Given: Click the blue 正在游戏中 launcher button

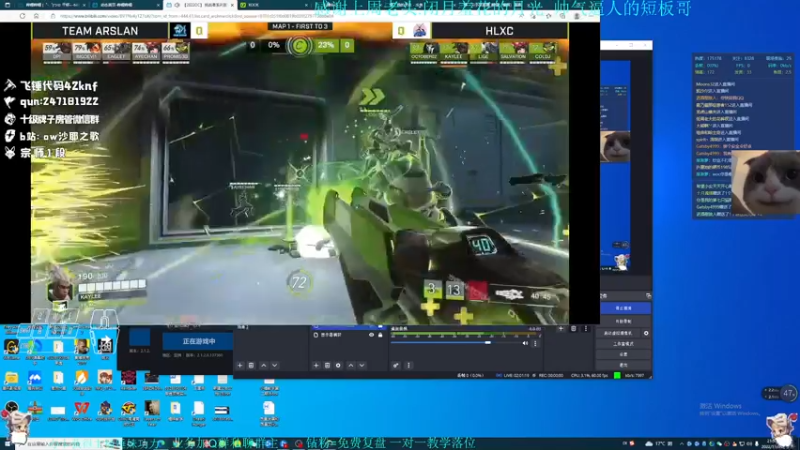Looking at the screenshot, I should click(198, 341).
